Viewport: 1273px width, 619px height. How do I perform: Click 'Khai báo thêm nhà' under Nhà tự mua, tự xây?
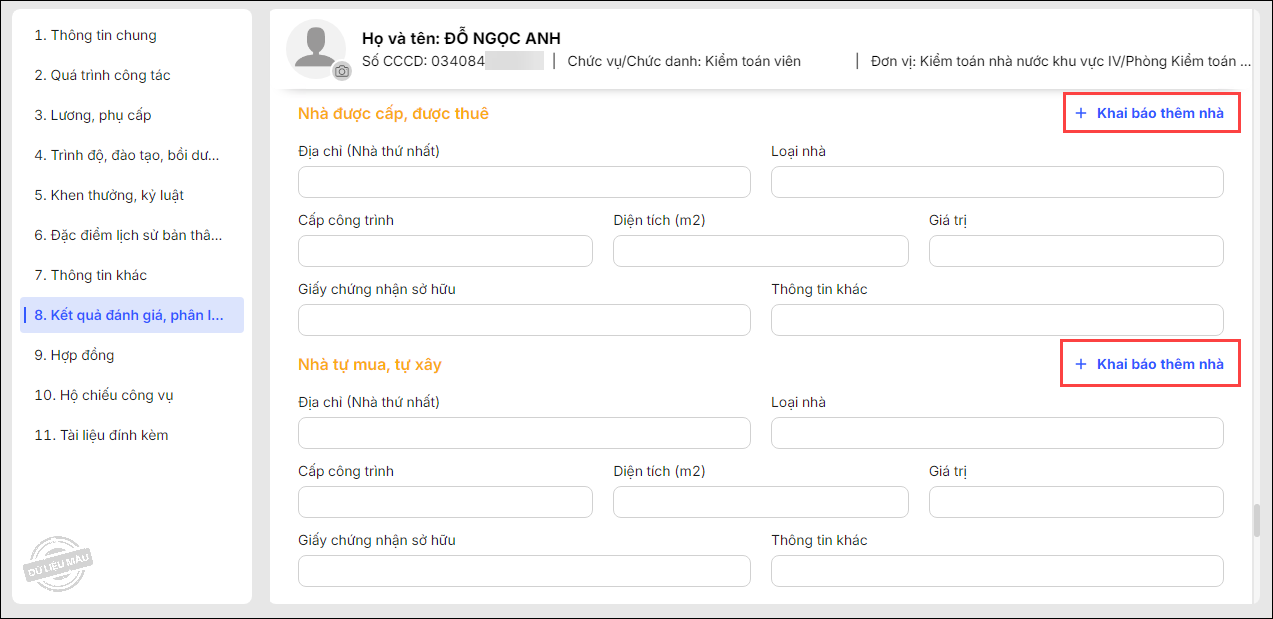1150,364
